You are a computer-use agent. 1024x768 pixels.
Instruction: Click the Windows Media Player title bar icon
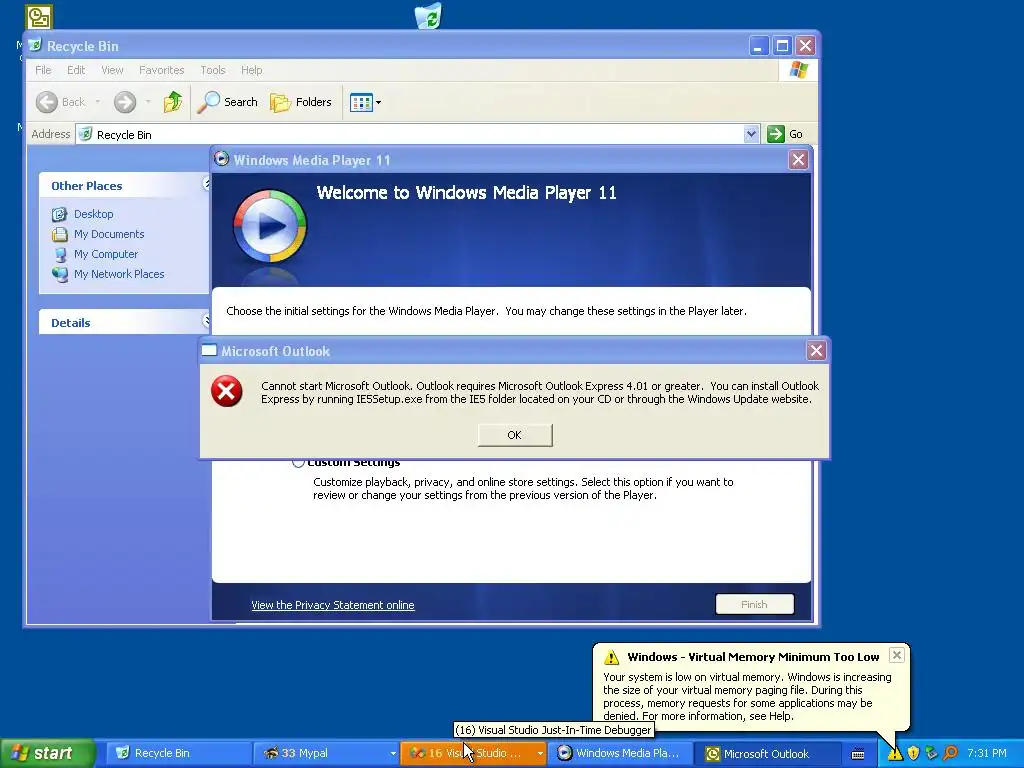point(221,159)
